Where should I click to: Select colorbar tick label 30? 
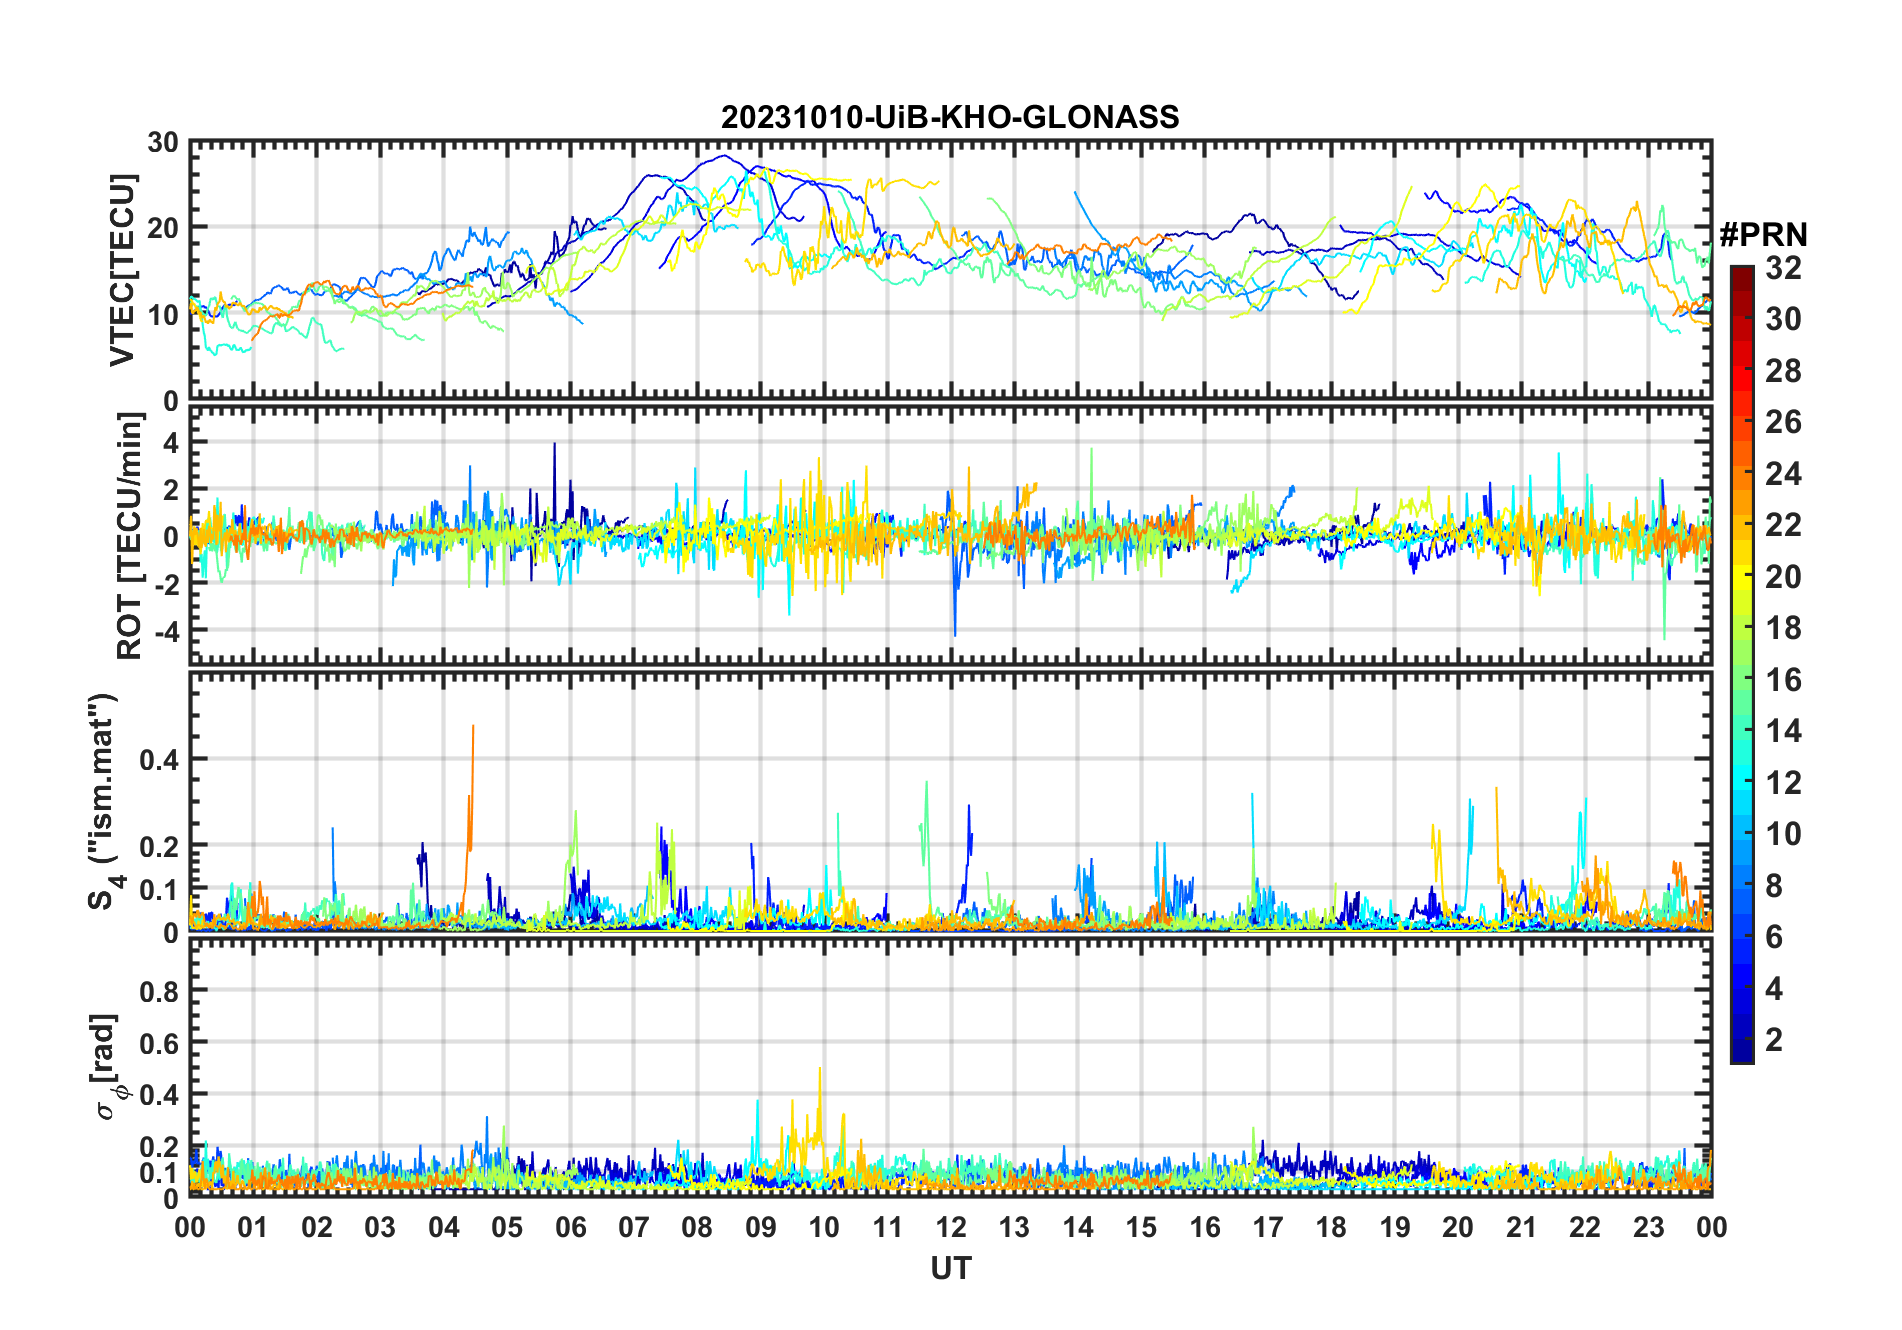[x=1783, y=319]
